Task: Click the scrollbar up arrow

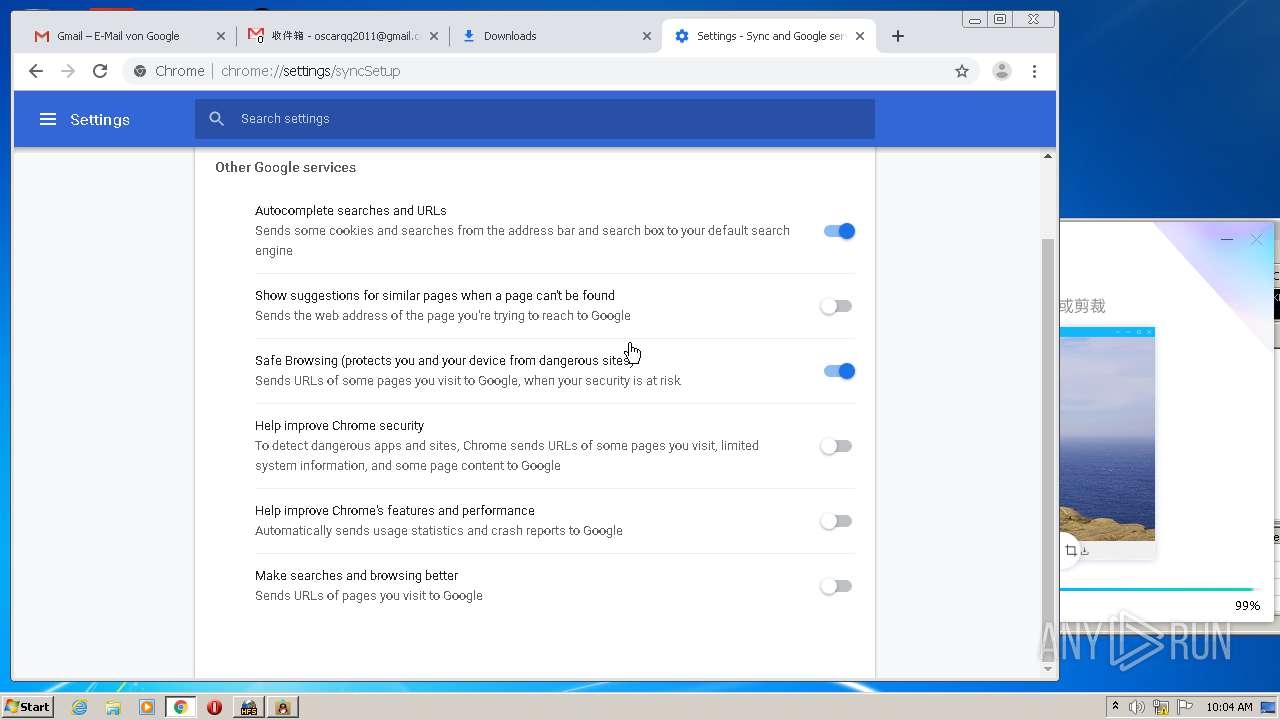Action: tap(1048, 156)
